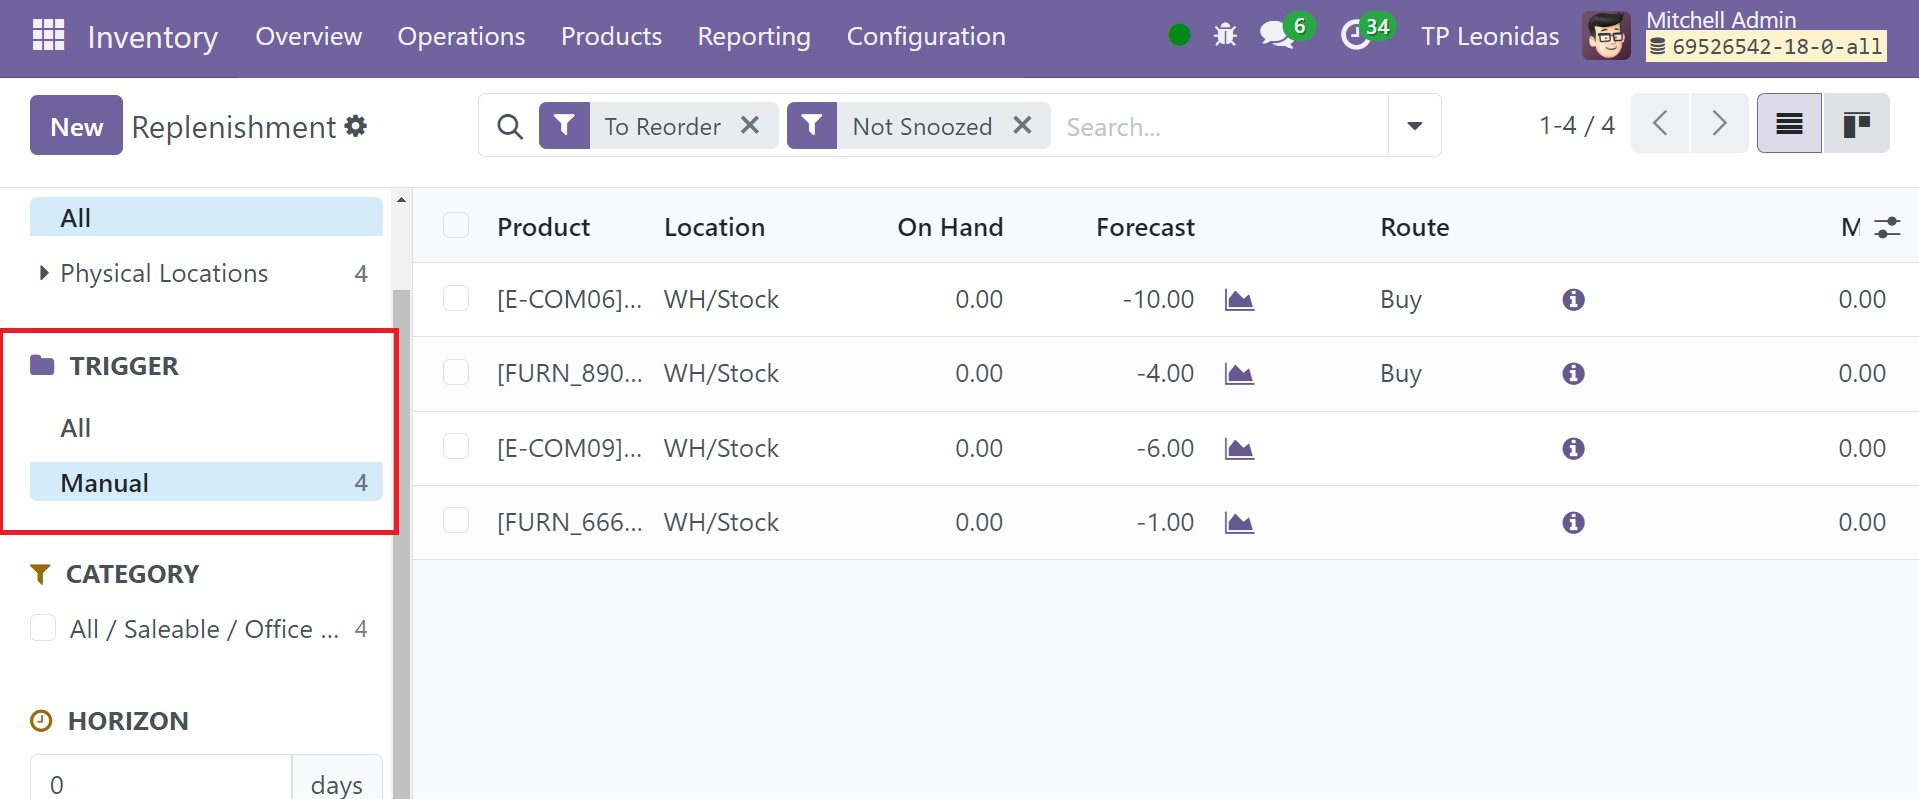Show info for E-COM09 row

[1574, 449]
